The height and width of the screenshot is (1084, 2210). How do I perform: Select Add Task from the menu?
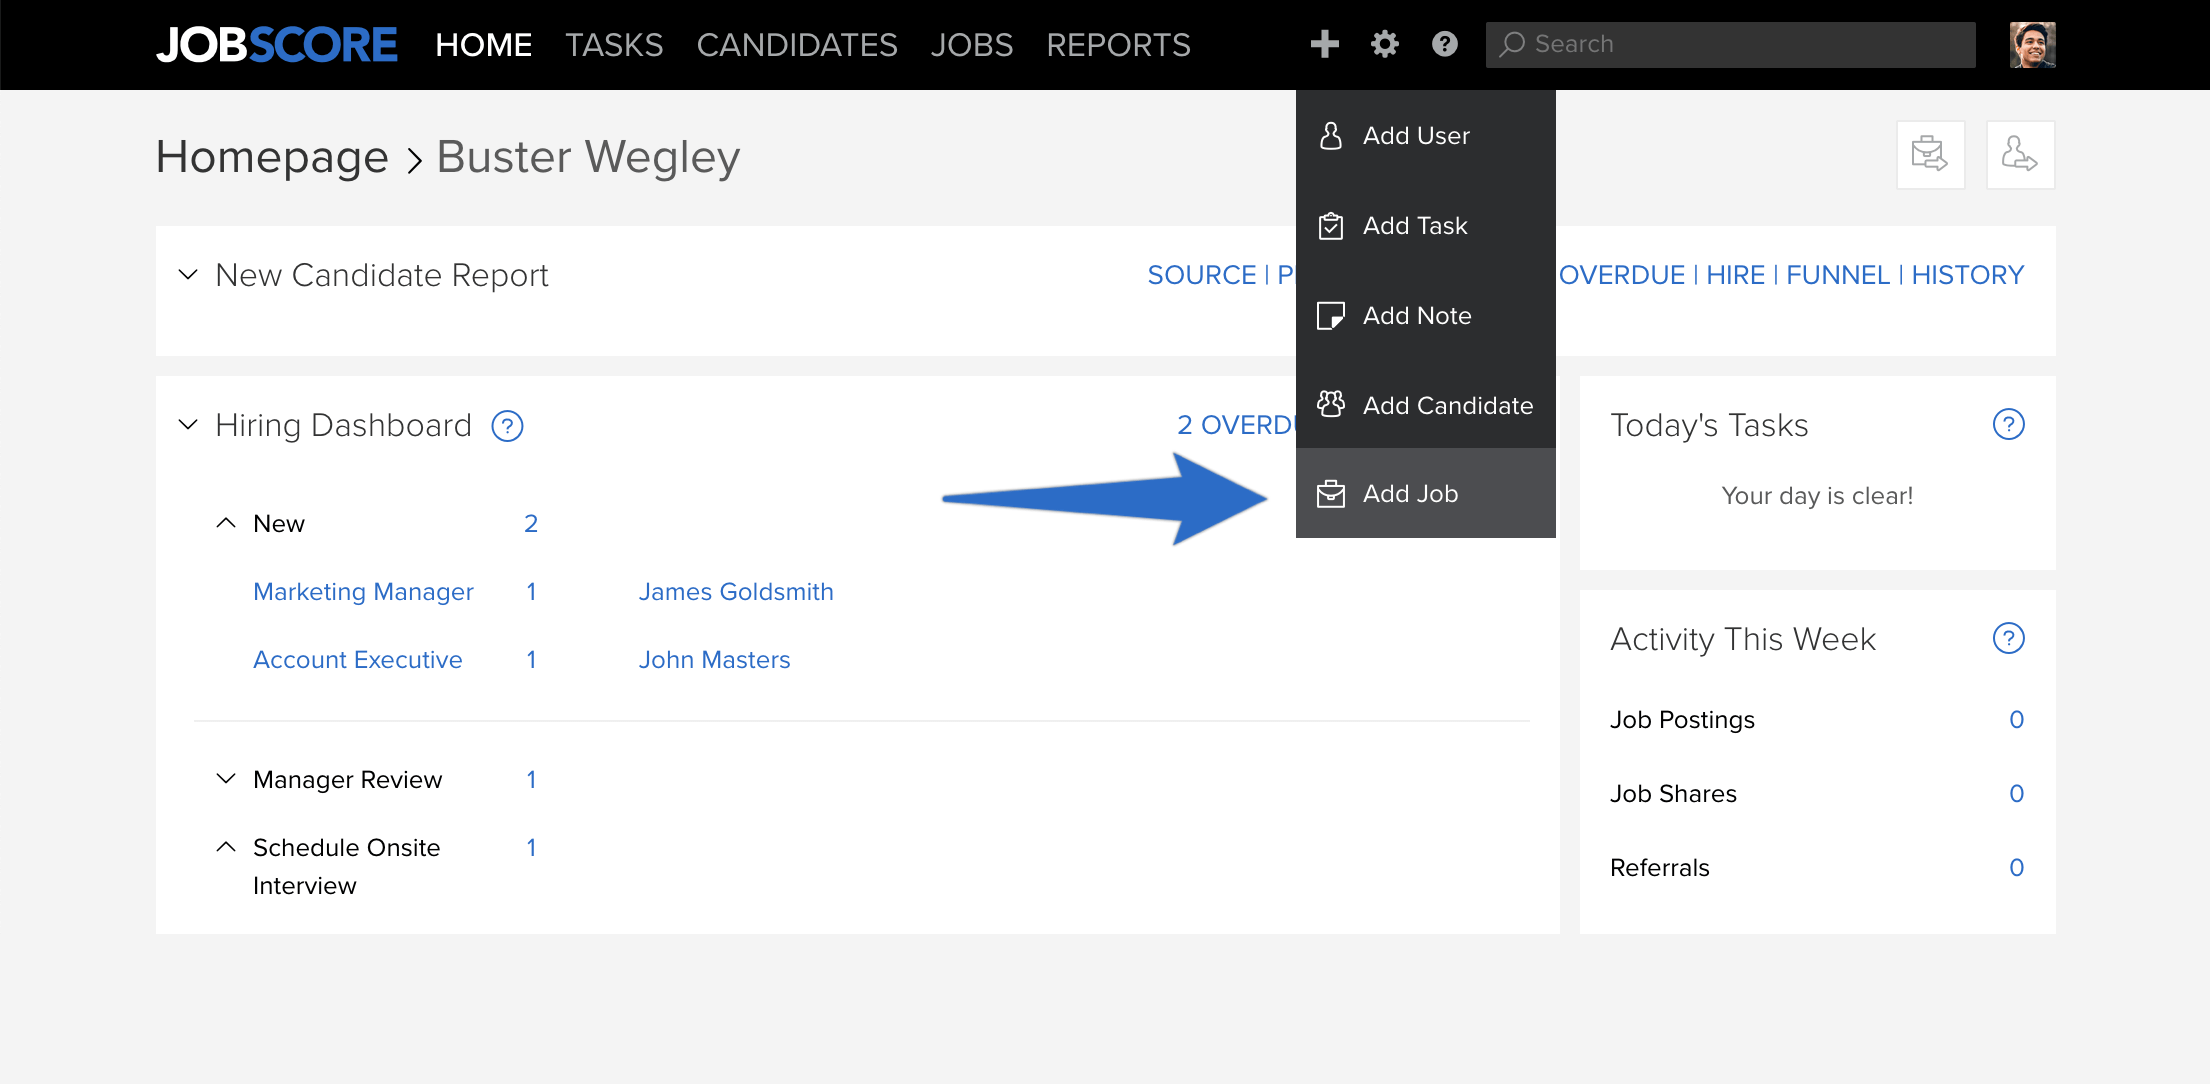[1426, 225]
